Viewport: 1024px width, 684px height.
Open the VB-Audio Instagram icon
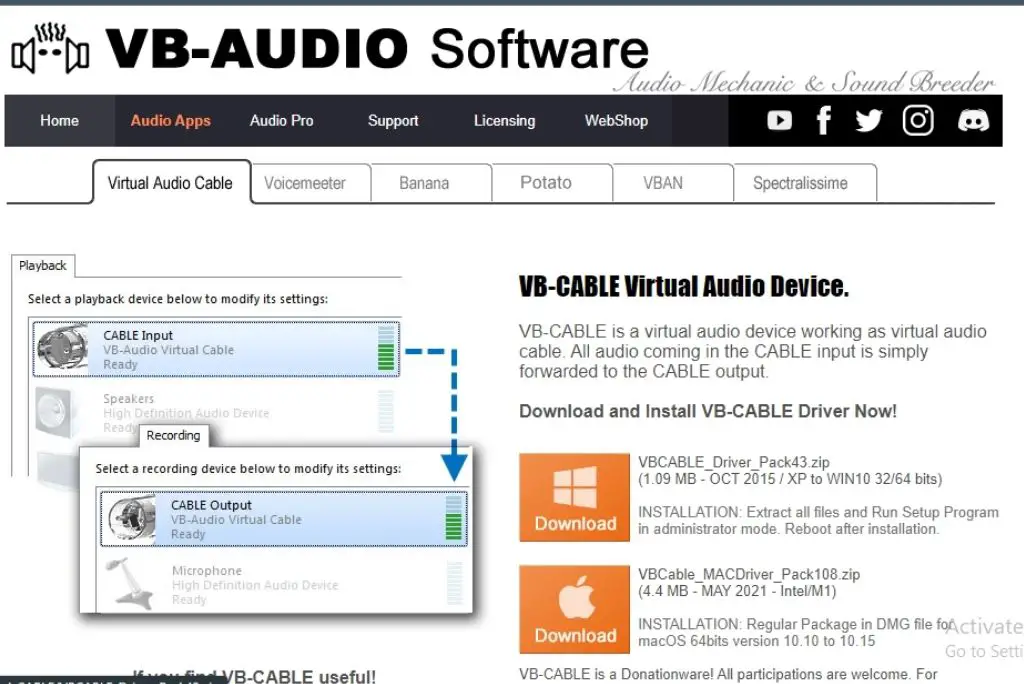[918, 120]
